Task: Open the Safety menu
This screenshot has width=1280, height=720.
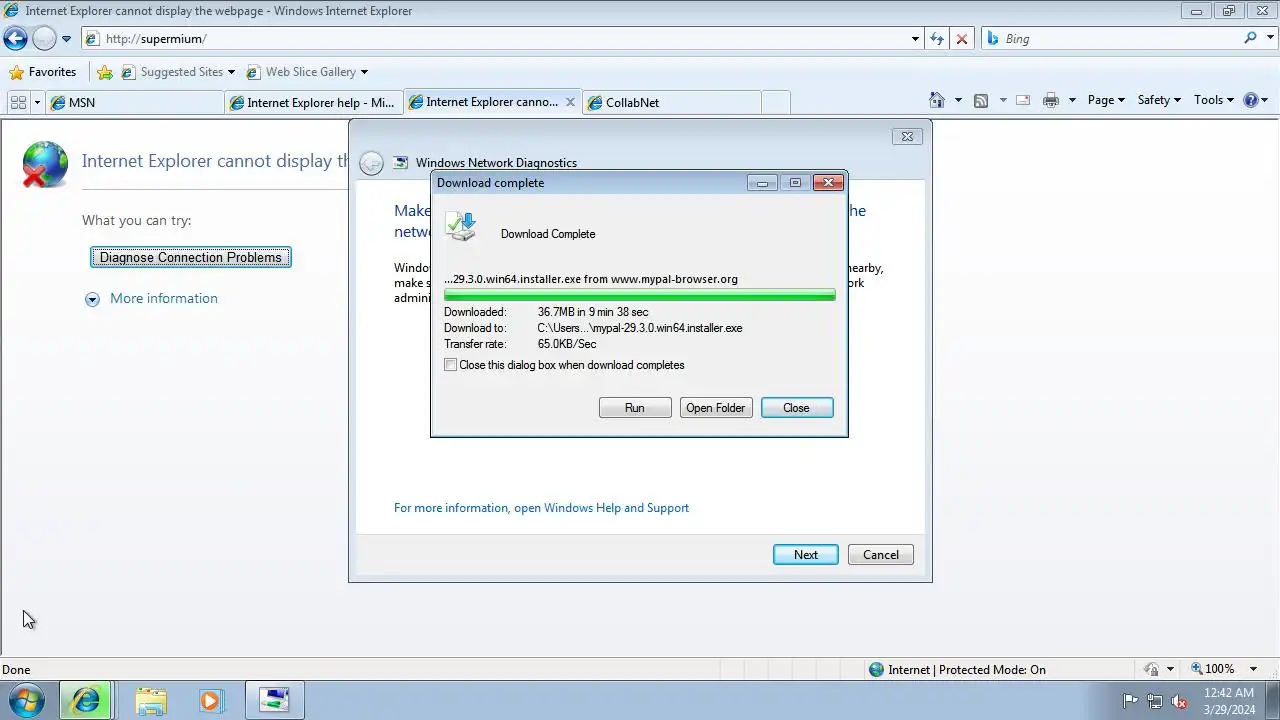Action: point(1159,100)
